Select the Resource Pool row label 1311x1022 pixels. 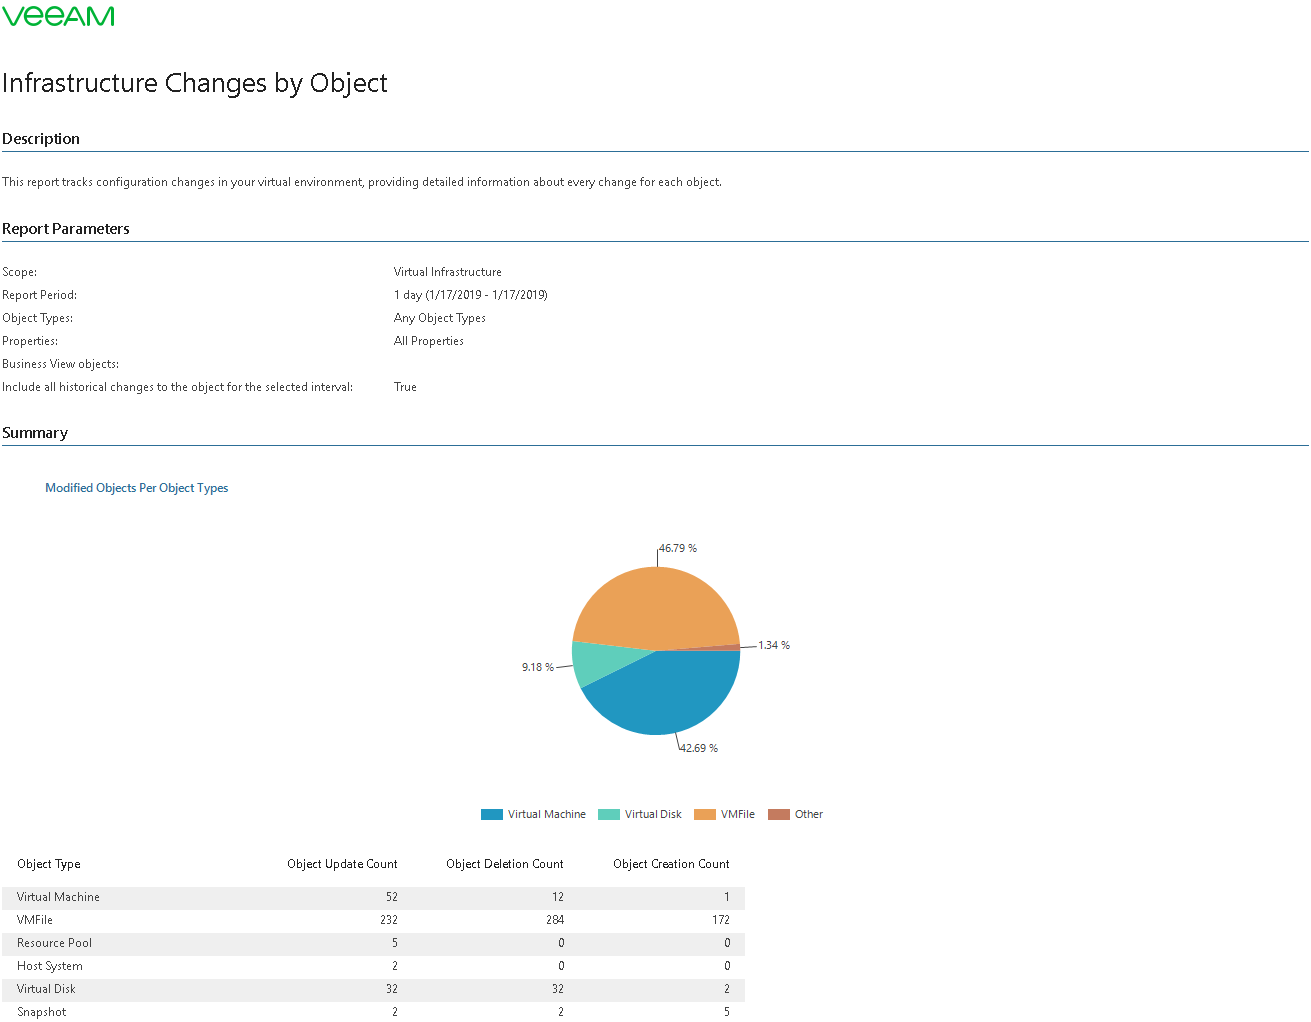coord(54,943)
